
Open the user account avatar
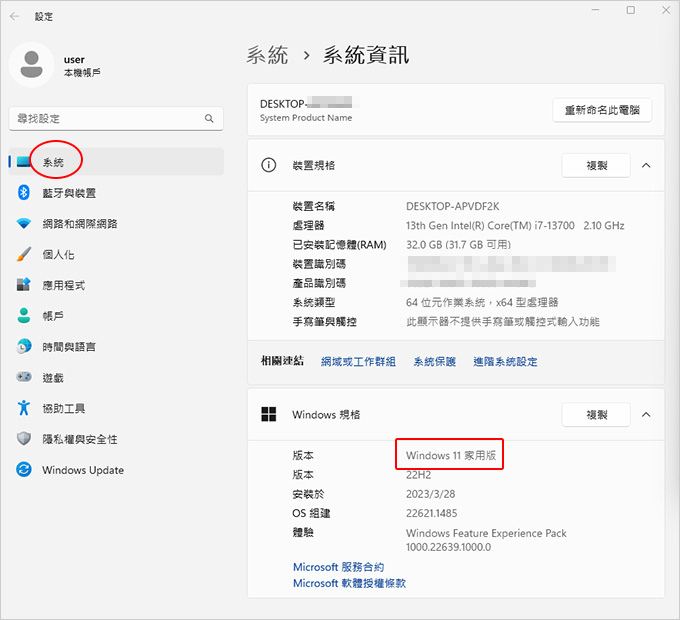coord(31,65)
